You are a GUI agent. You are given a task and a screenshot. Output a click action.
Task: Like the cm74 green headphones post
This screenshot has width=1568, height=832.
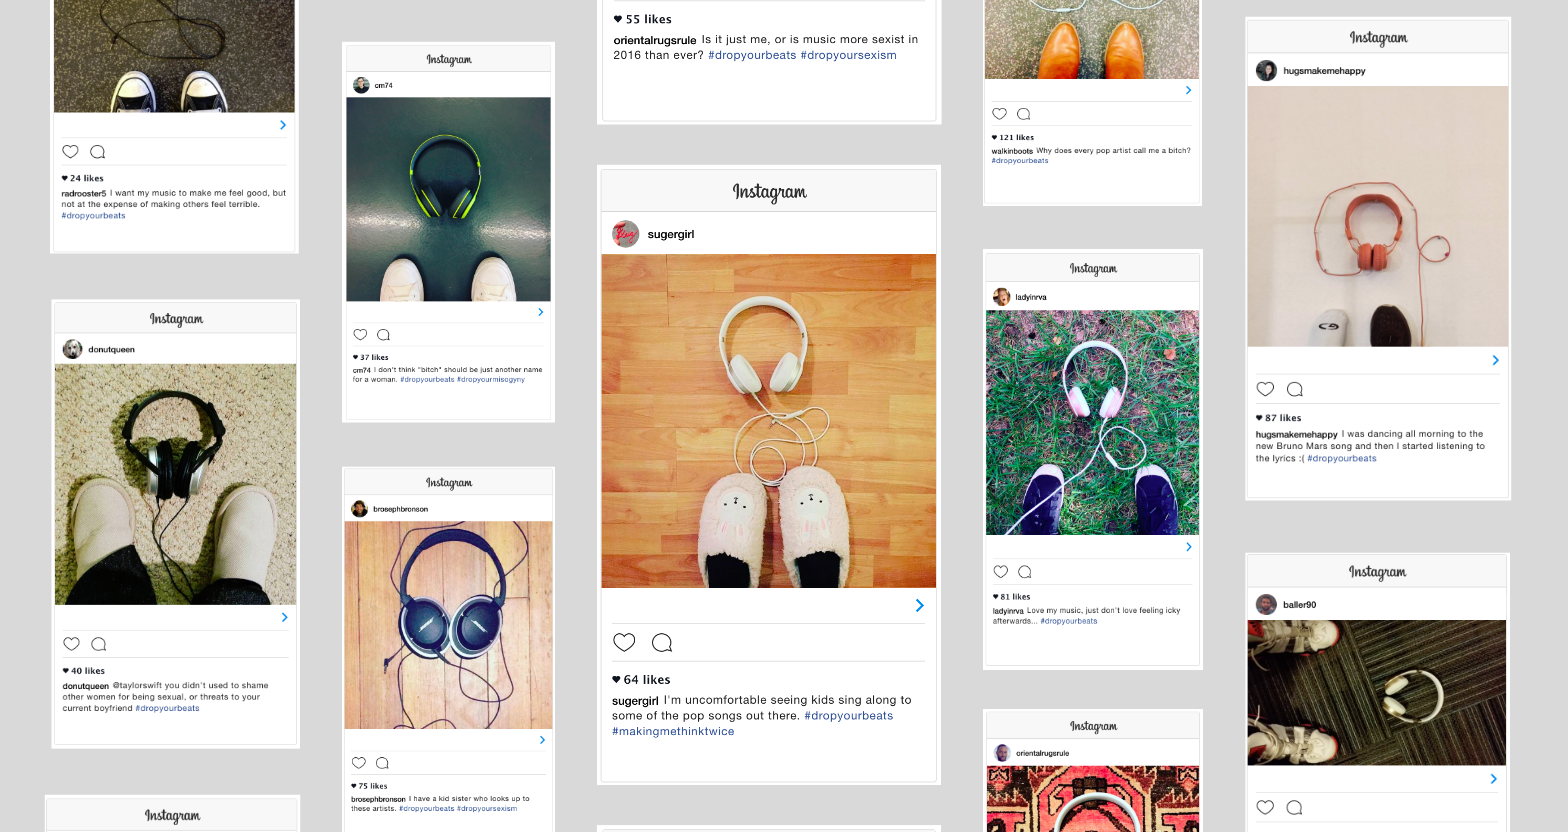[360, 335]
